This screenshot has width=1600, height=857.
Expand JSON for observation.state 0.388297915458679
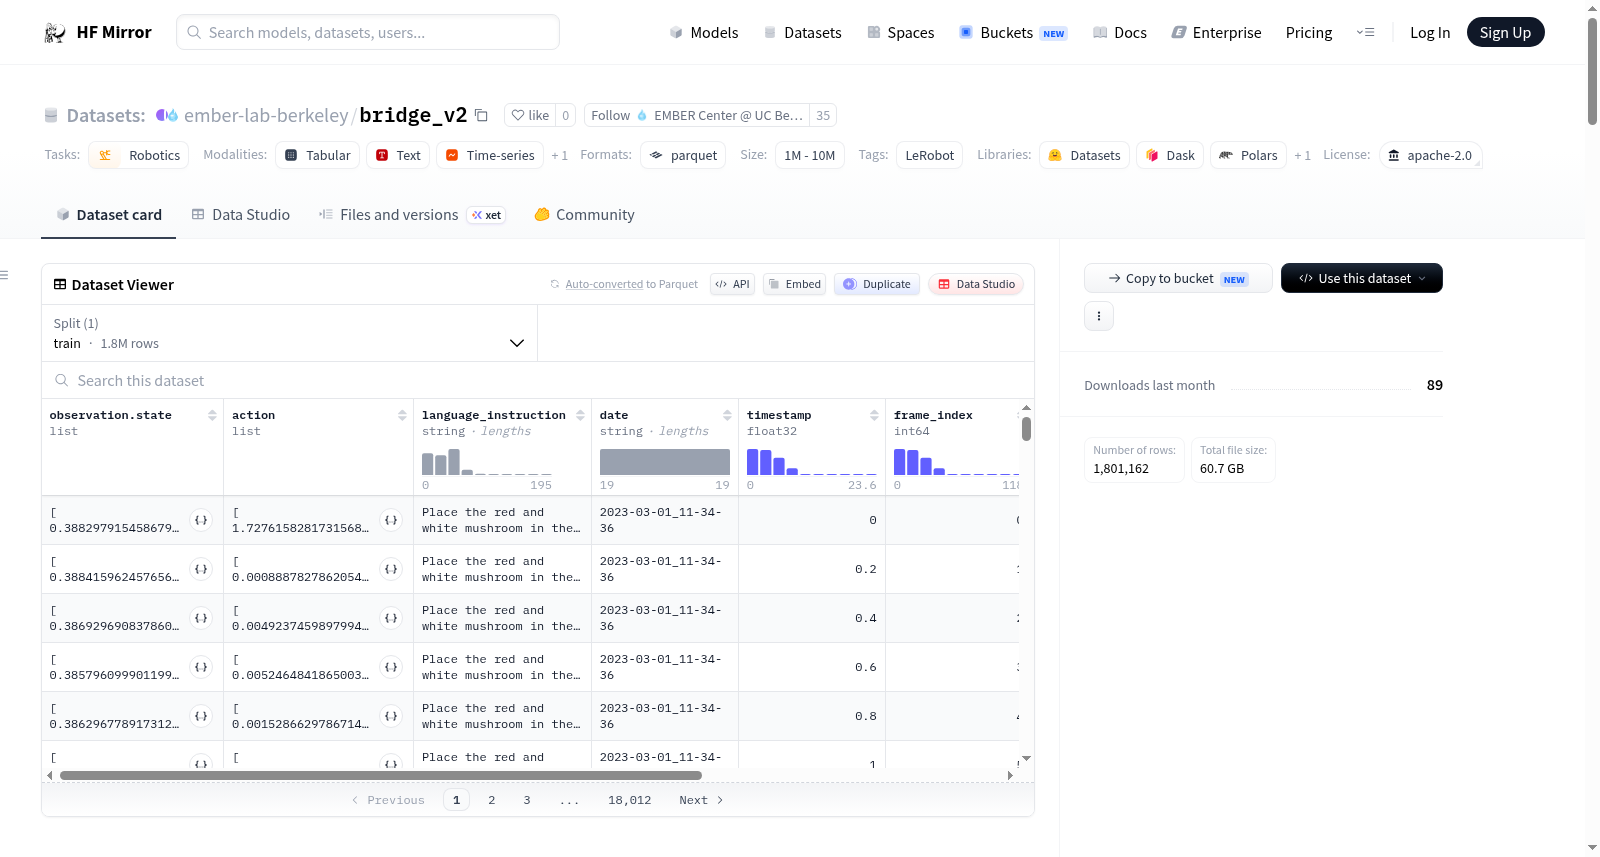pos(201,520)
